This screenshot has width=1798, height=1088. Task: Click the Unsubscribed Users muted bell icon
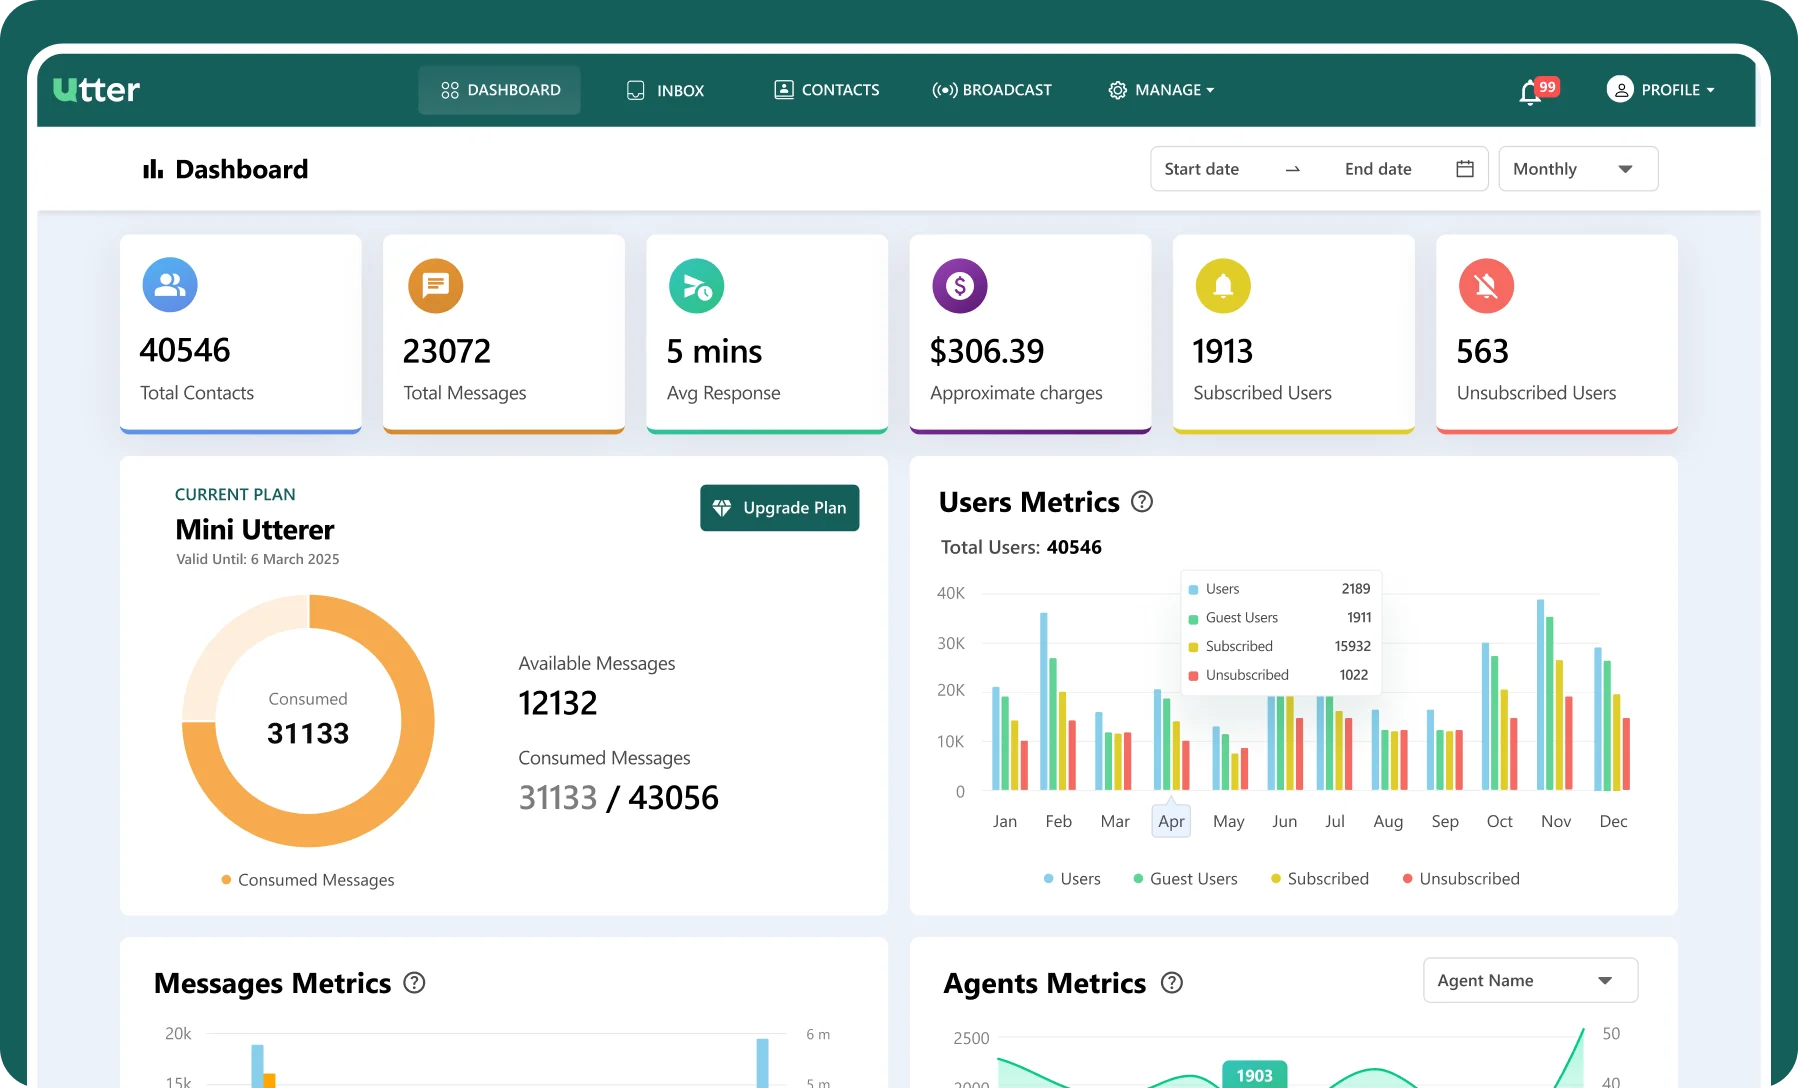[x=1486, y=286]
